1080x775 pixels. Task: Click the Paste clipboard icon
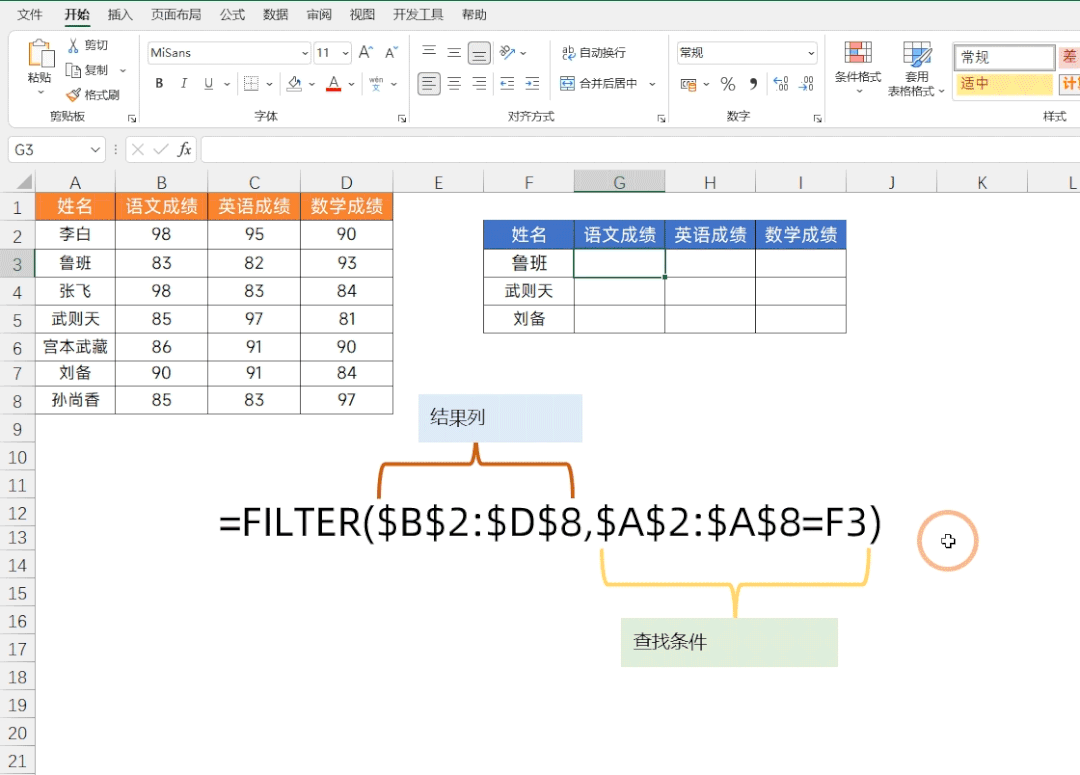click(40, 54)
